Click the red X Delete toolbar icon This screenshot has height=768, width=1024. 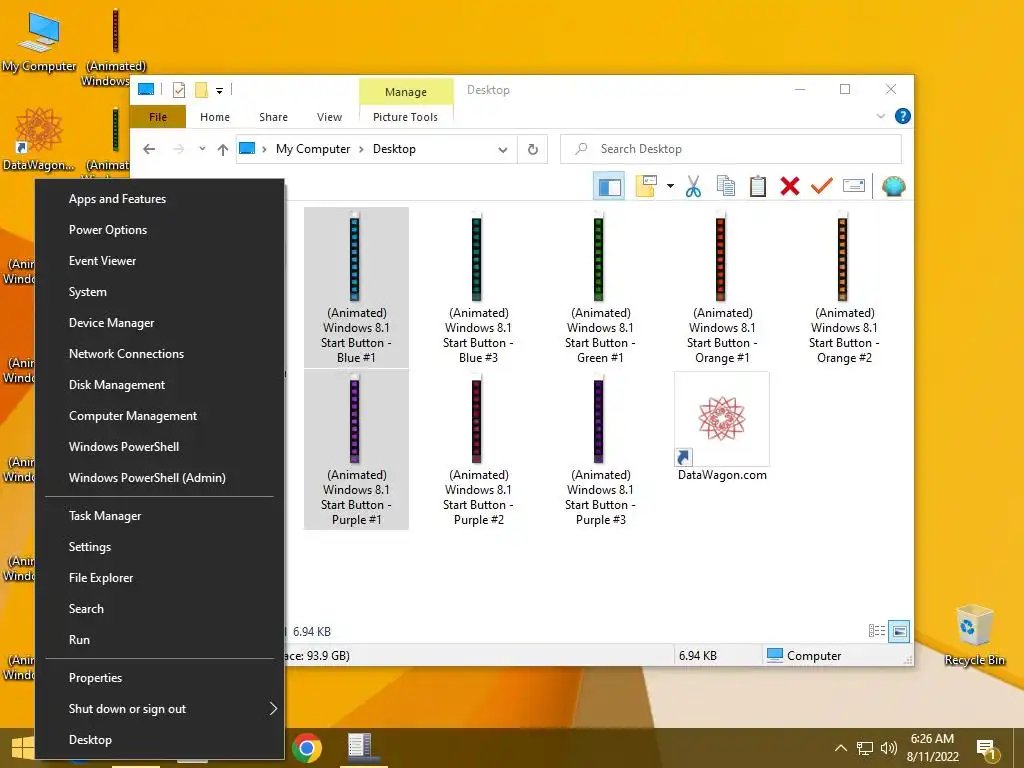pos(790,187)
